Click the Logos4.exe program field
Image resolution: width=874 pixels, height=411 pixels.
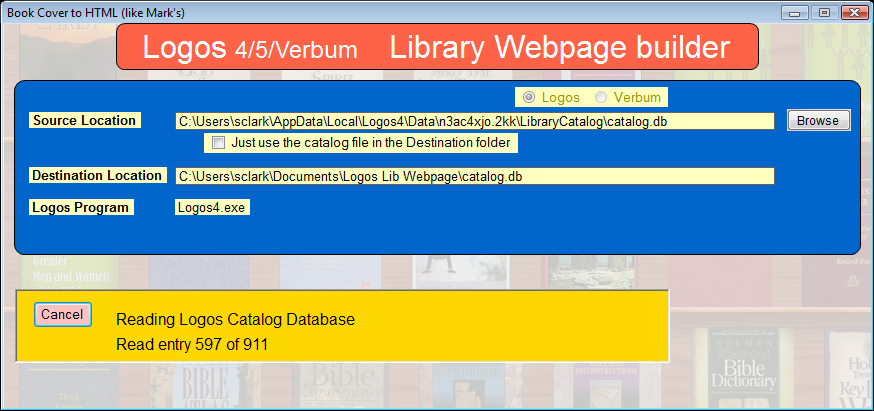point(212,207)
